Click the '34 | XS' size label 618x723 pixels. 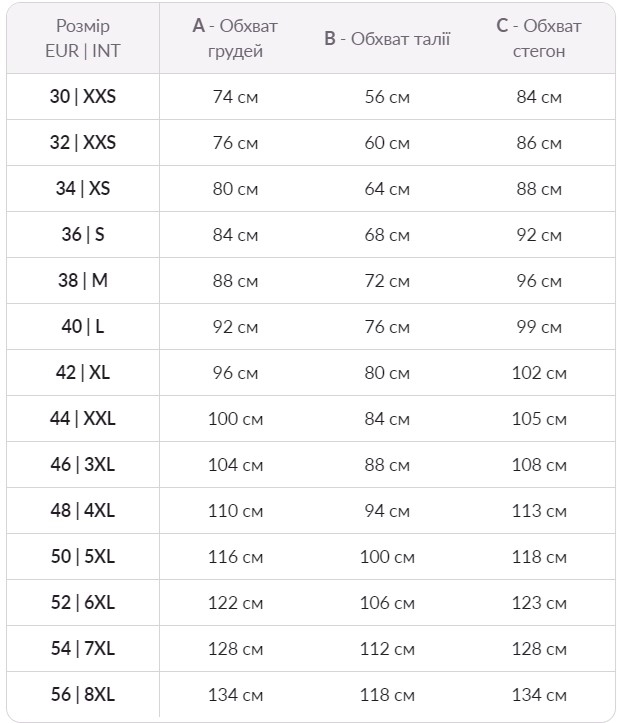click(83, 189)
